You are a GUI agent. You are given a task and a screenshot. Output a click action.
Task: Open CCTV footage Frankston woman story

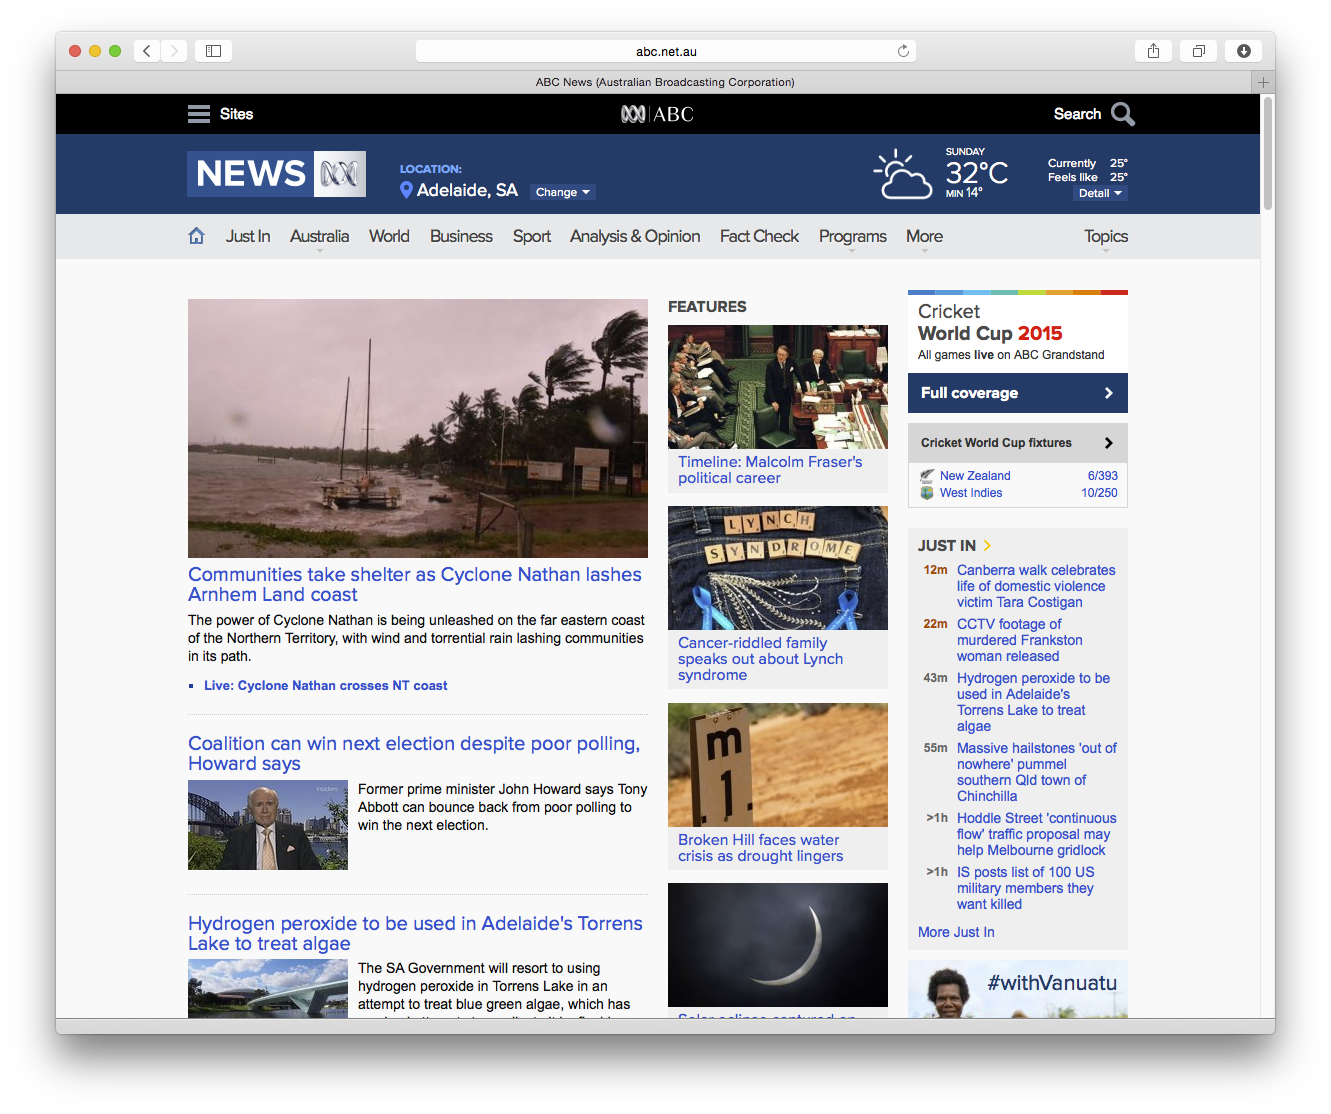pos(1020,640)
